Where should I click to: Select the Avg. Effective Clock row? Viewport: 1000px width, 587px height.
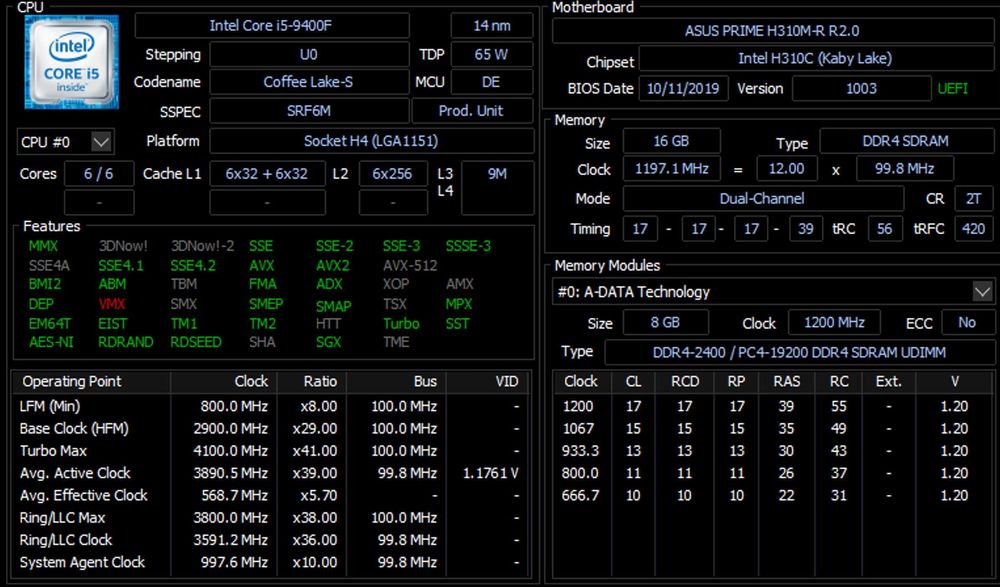[270, 495]
